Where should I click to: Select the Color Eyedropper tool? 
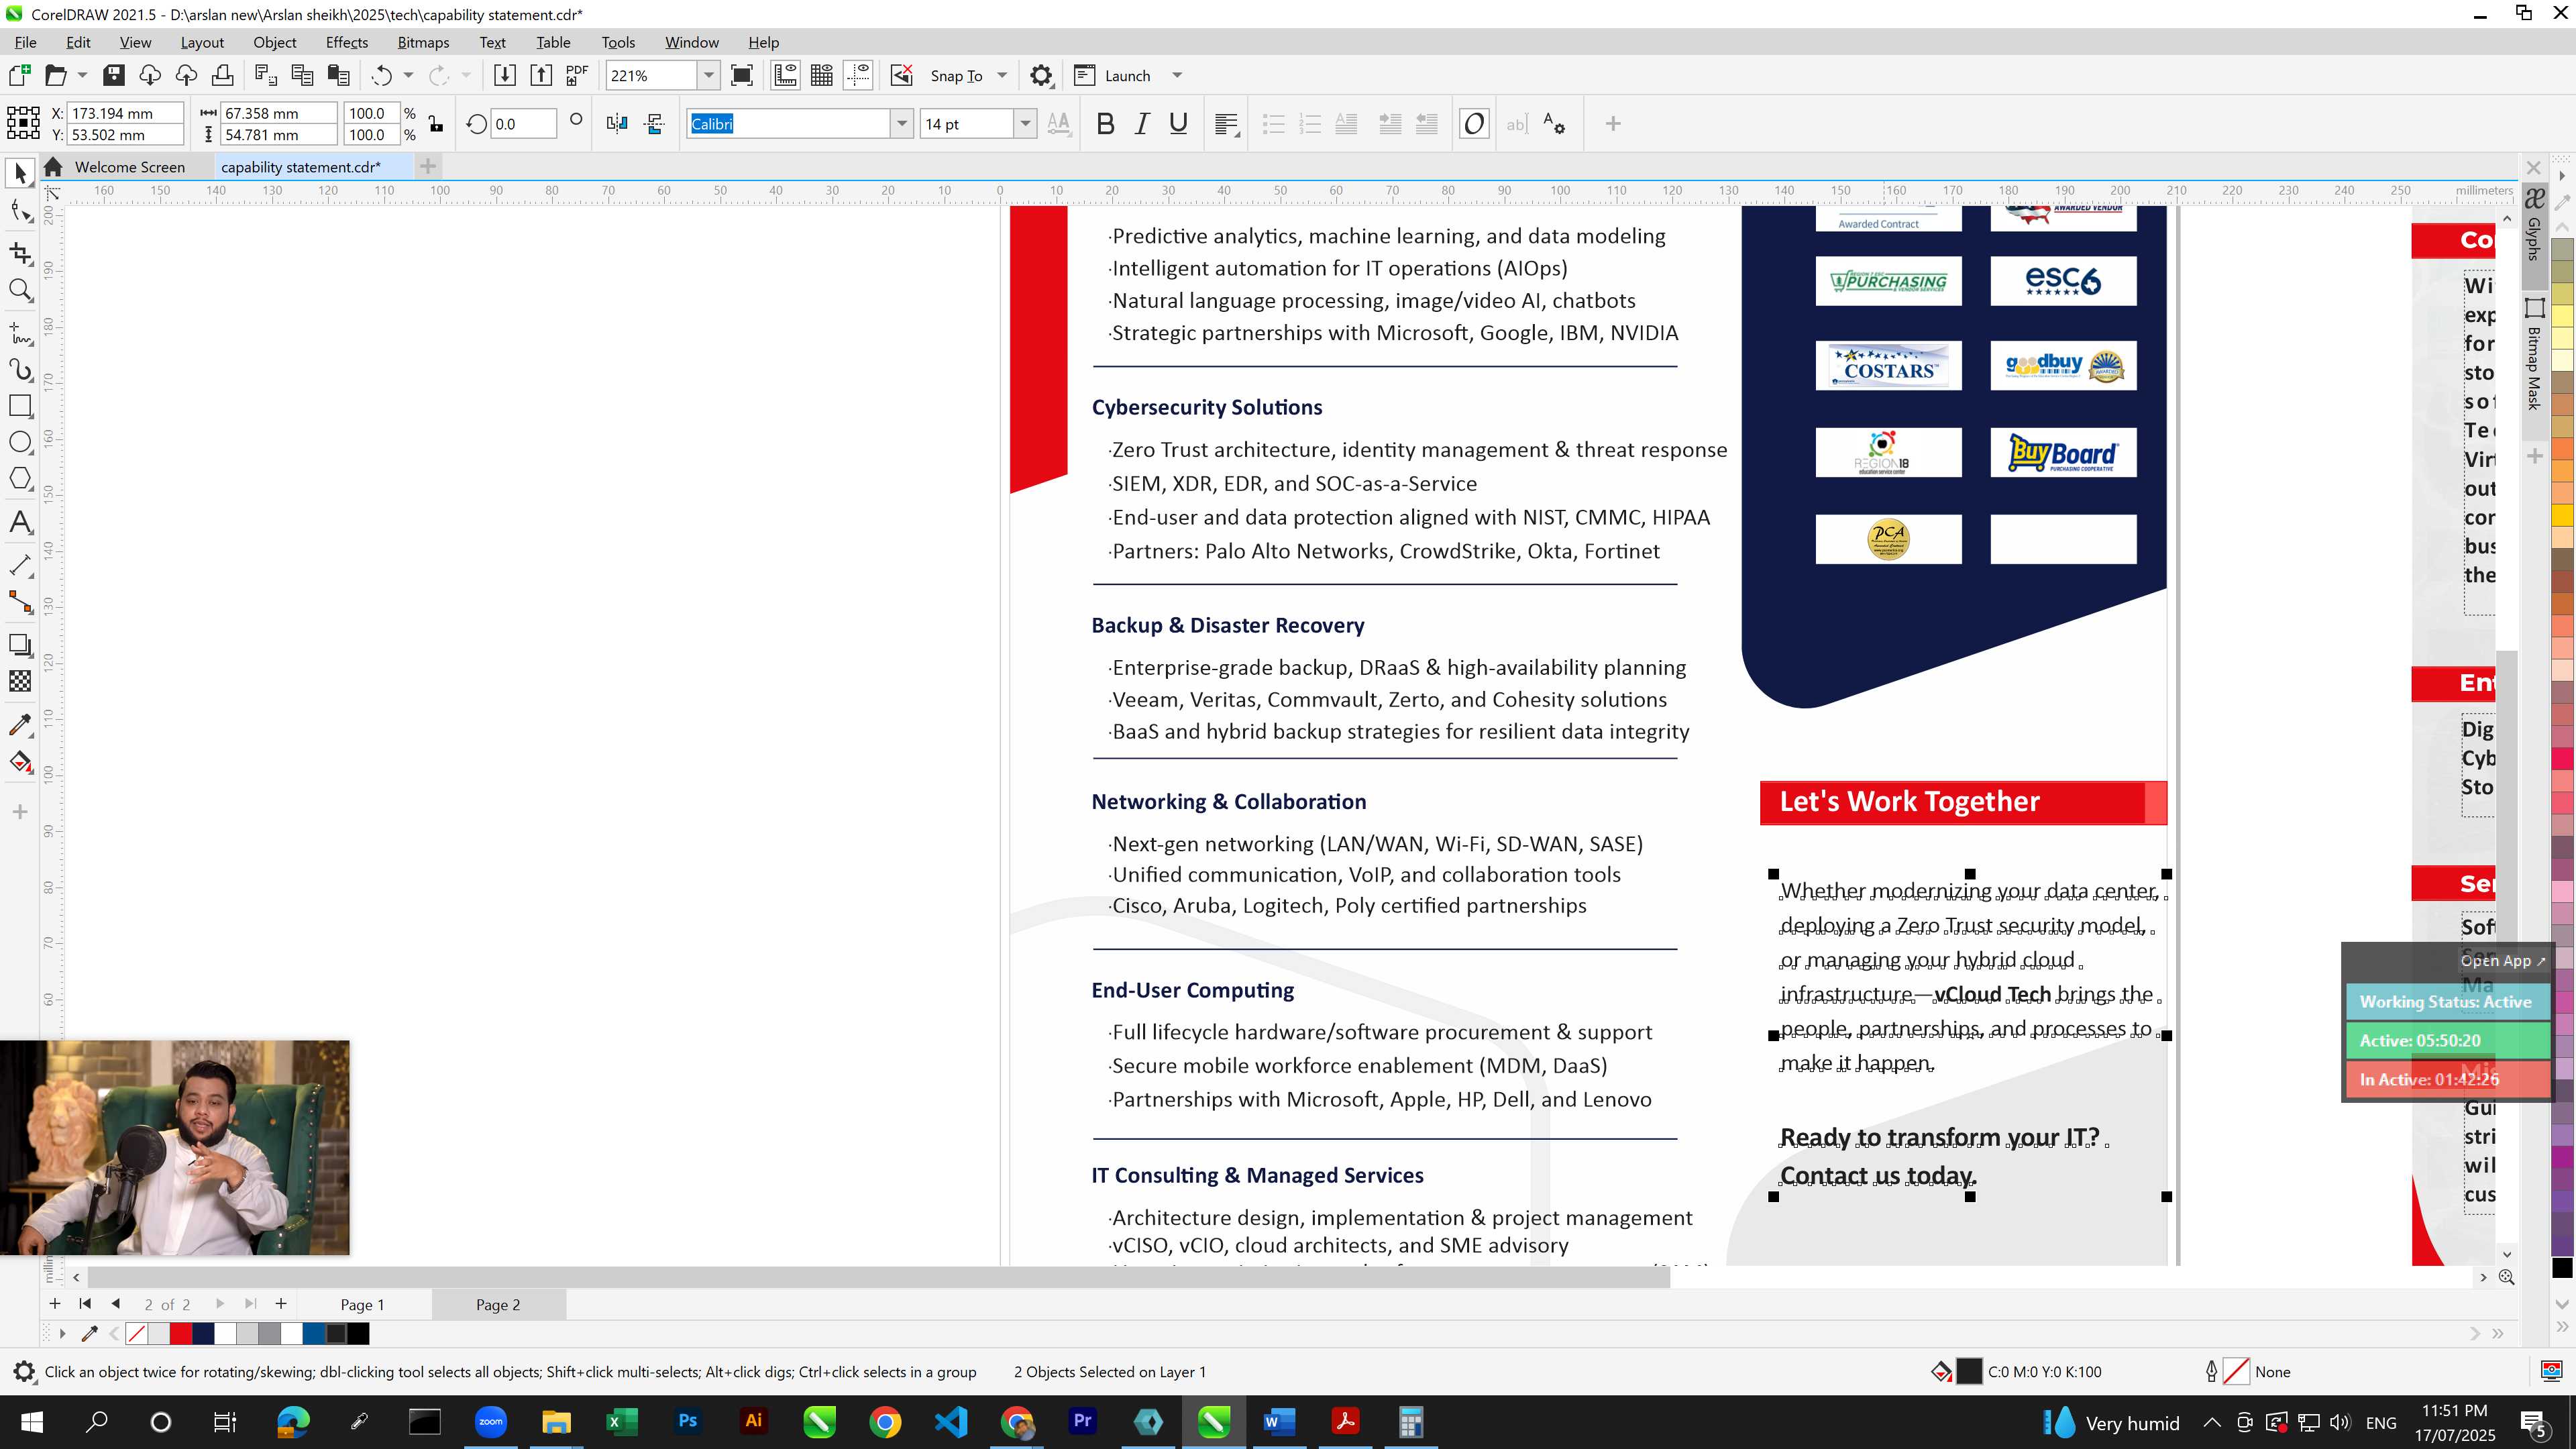click(x=20, y=725)
